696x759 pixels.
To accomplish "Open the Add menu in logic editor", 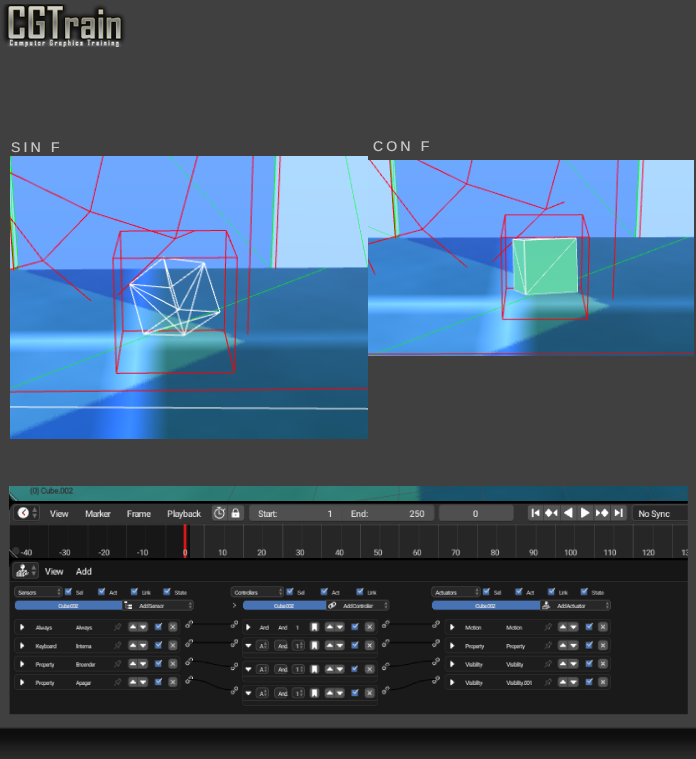I will point(84,571).
